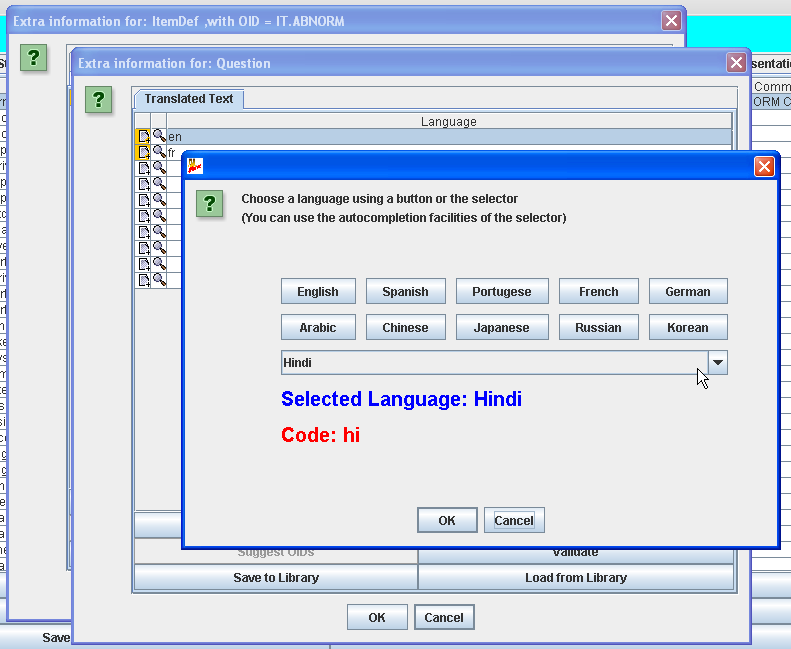Close the language chooser dialog
This screenshot has width=791, height=649.
point(764,166)
